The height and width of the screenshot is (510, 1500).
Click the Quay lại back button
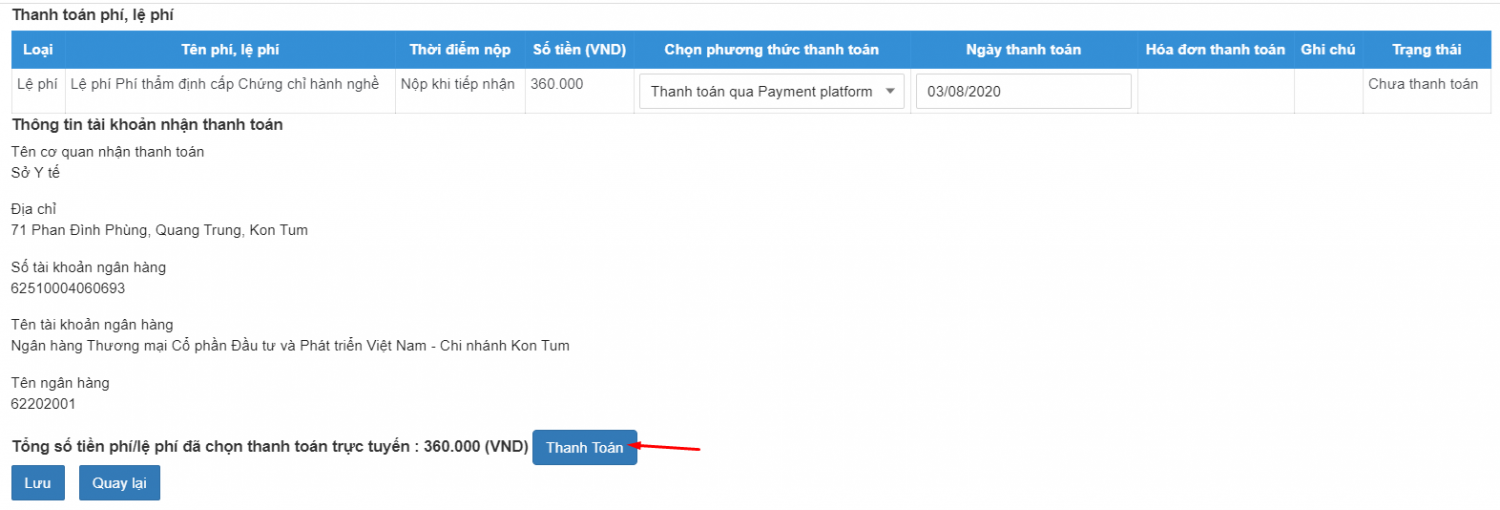click(119, 482)
